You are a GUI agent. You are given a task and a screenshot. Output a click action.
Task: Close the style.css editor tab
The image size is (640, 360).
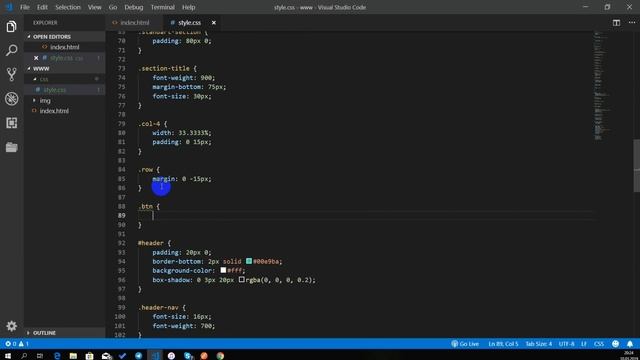pyautogui.click(x=213, y=23)
